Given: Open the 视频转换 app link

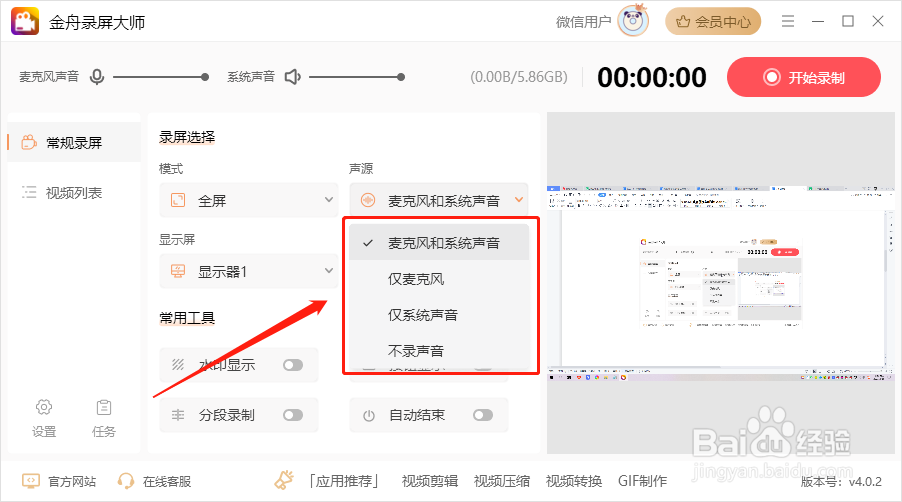Looking at the screenshot, I should 574,481.
